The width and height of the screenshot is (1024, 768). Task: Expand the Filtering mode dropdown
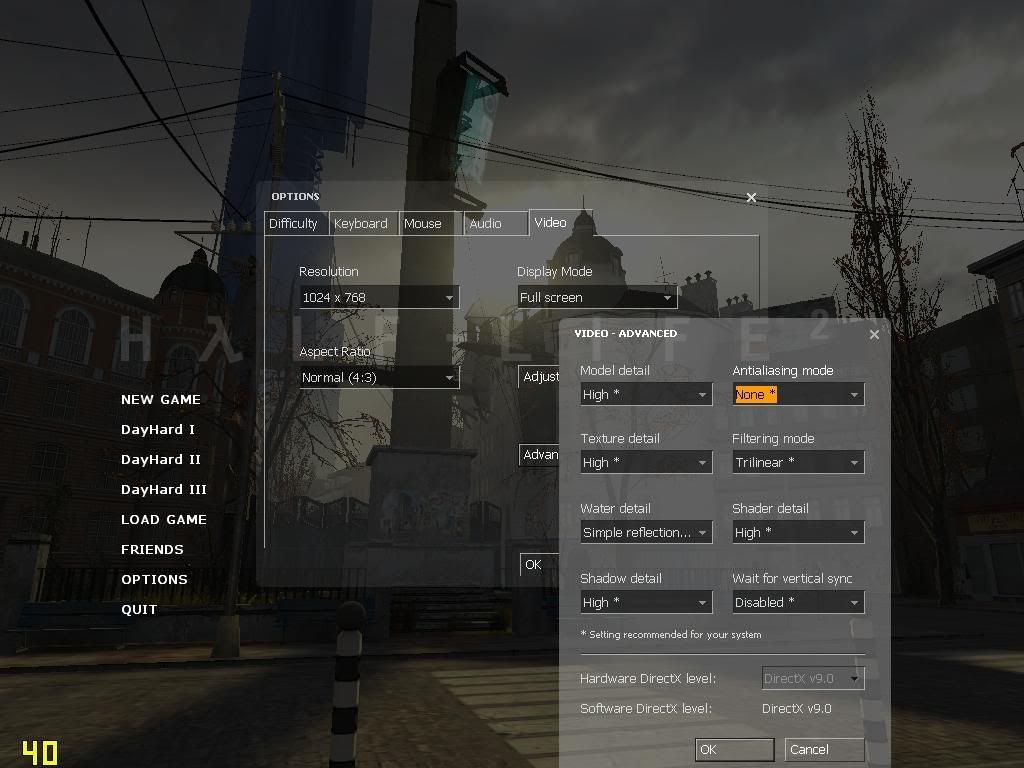point(798,462)
